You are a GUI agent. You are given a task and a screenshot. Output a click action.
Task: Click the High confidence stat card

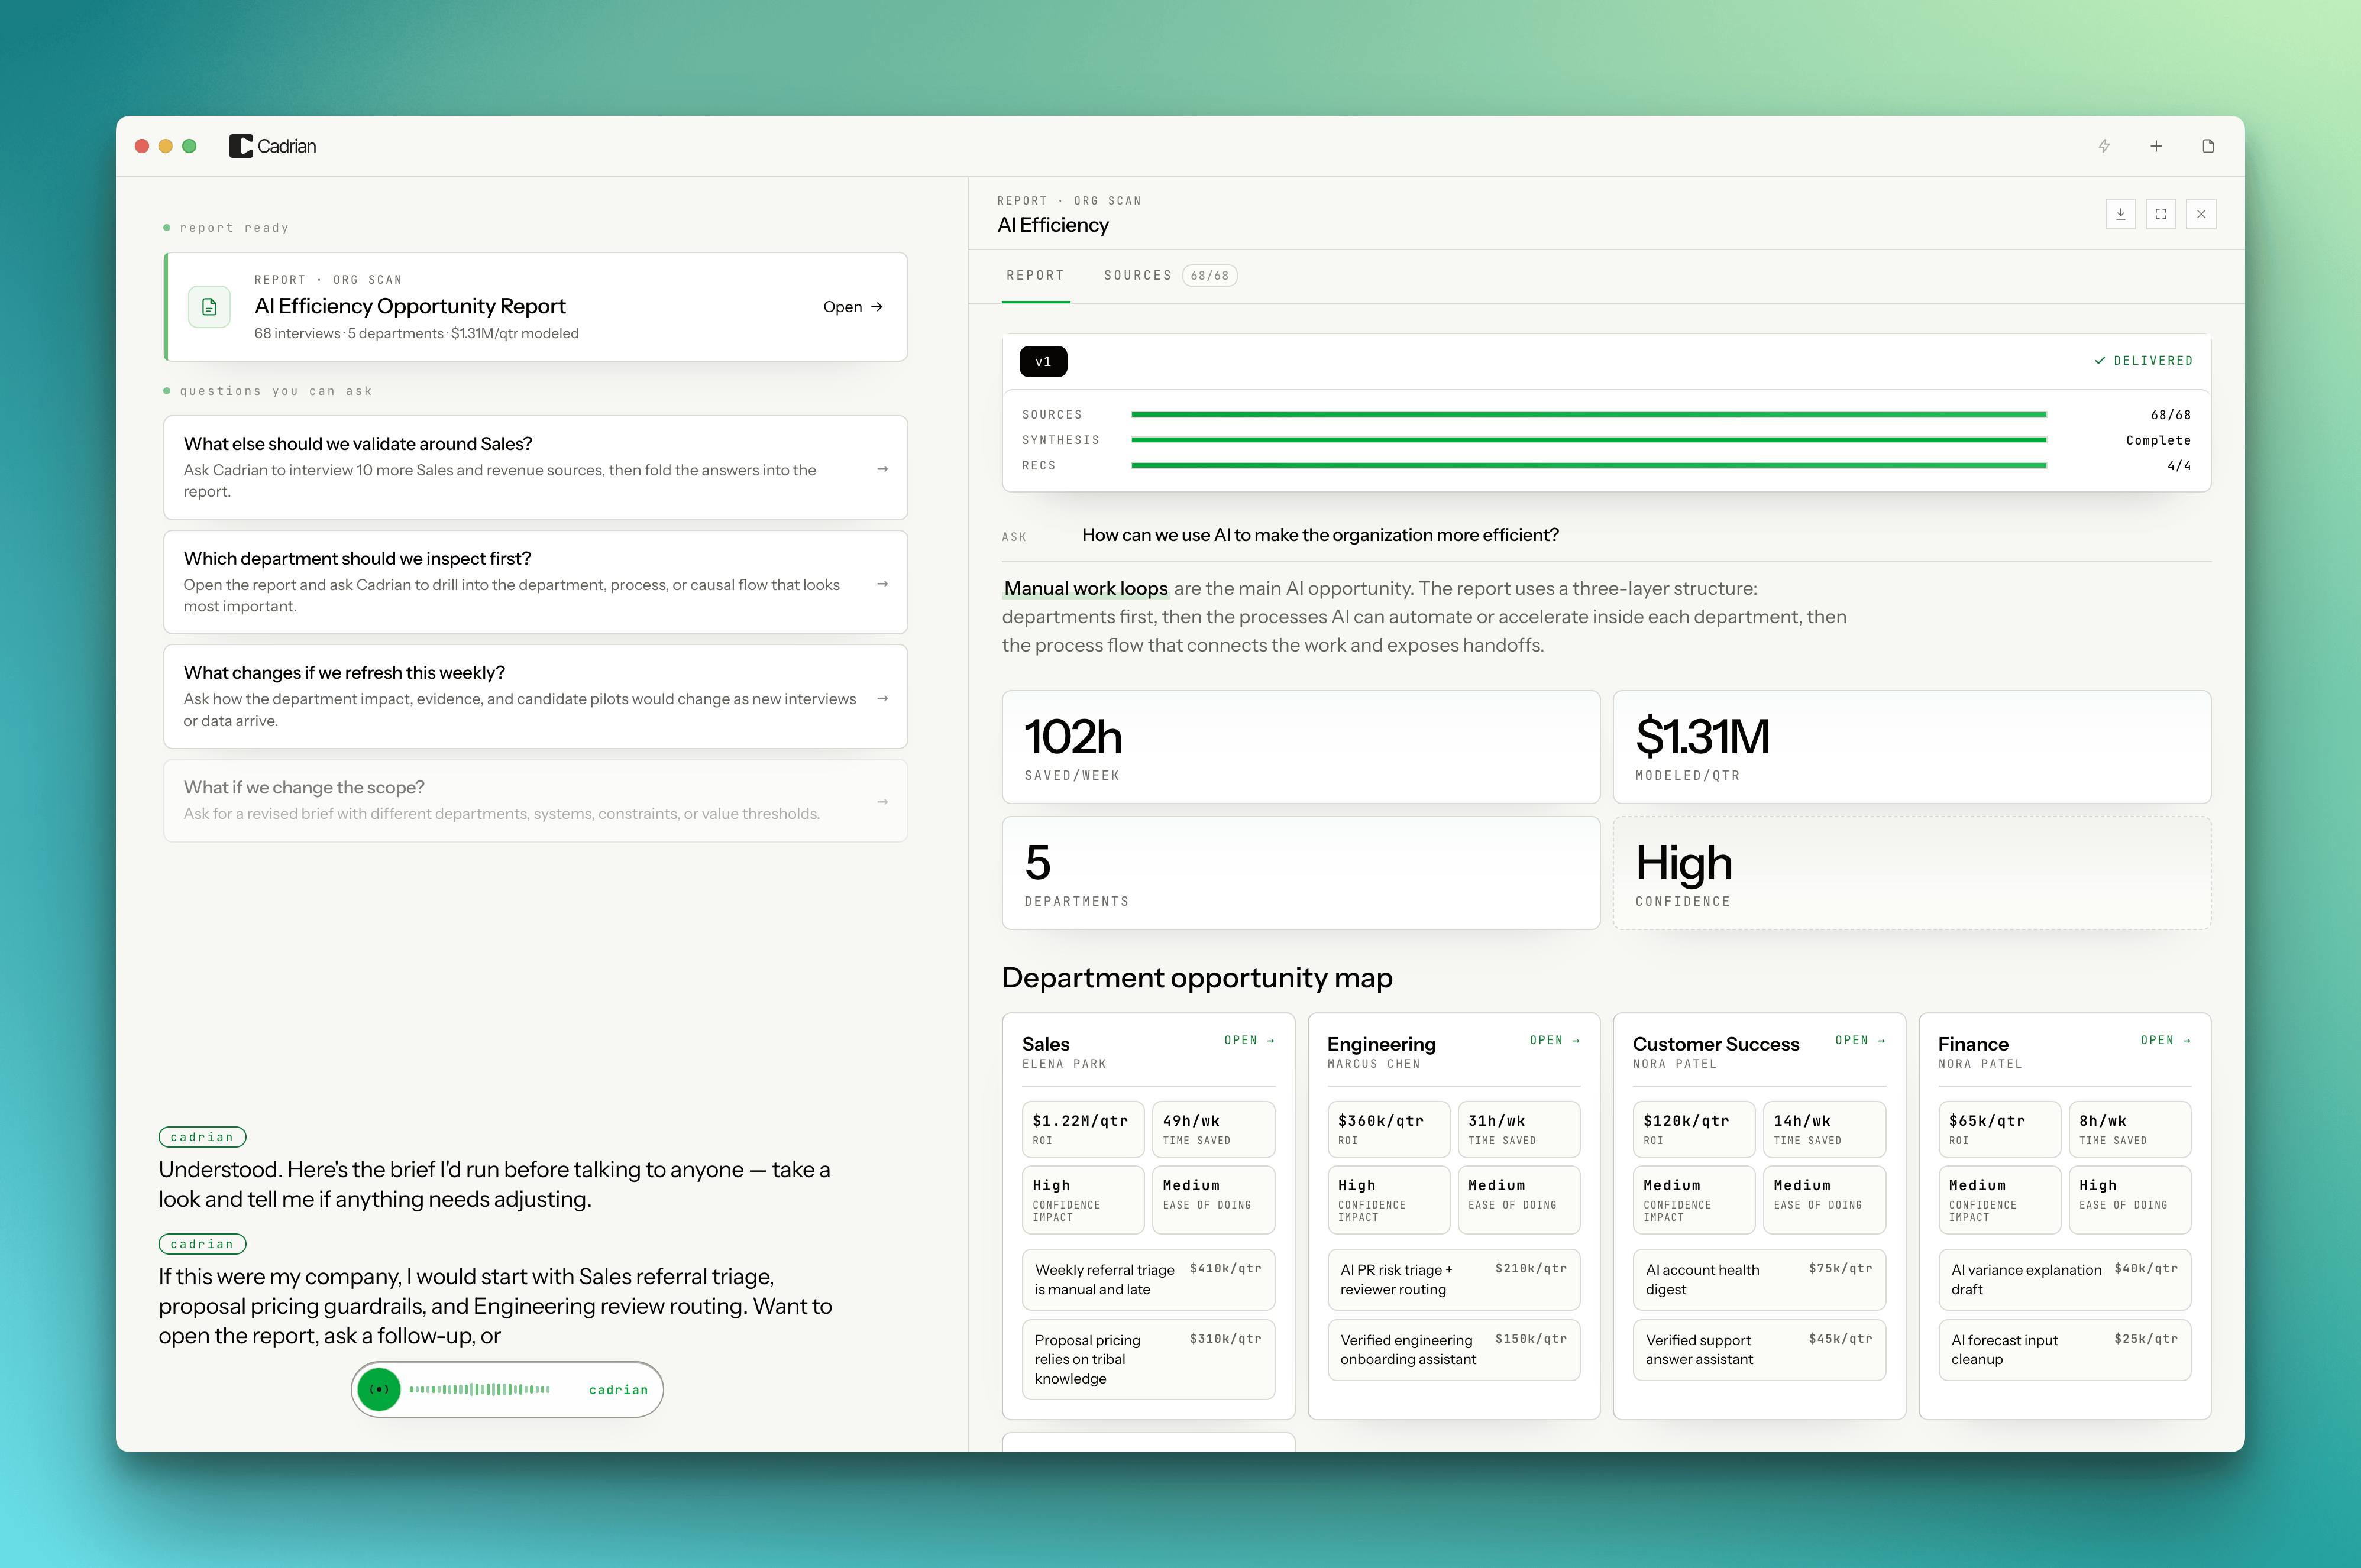pyautogui.click(x=1911, y=873)
